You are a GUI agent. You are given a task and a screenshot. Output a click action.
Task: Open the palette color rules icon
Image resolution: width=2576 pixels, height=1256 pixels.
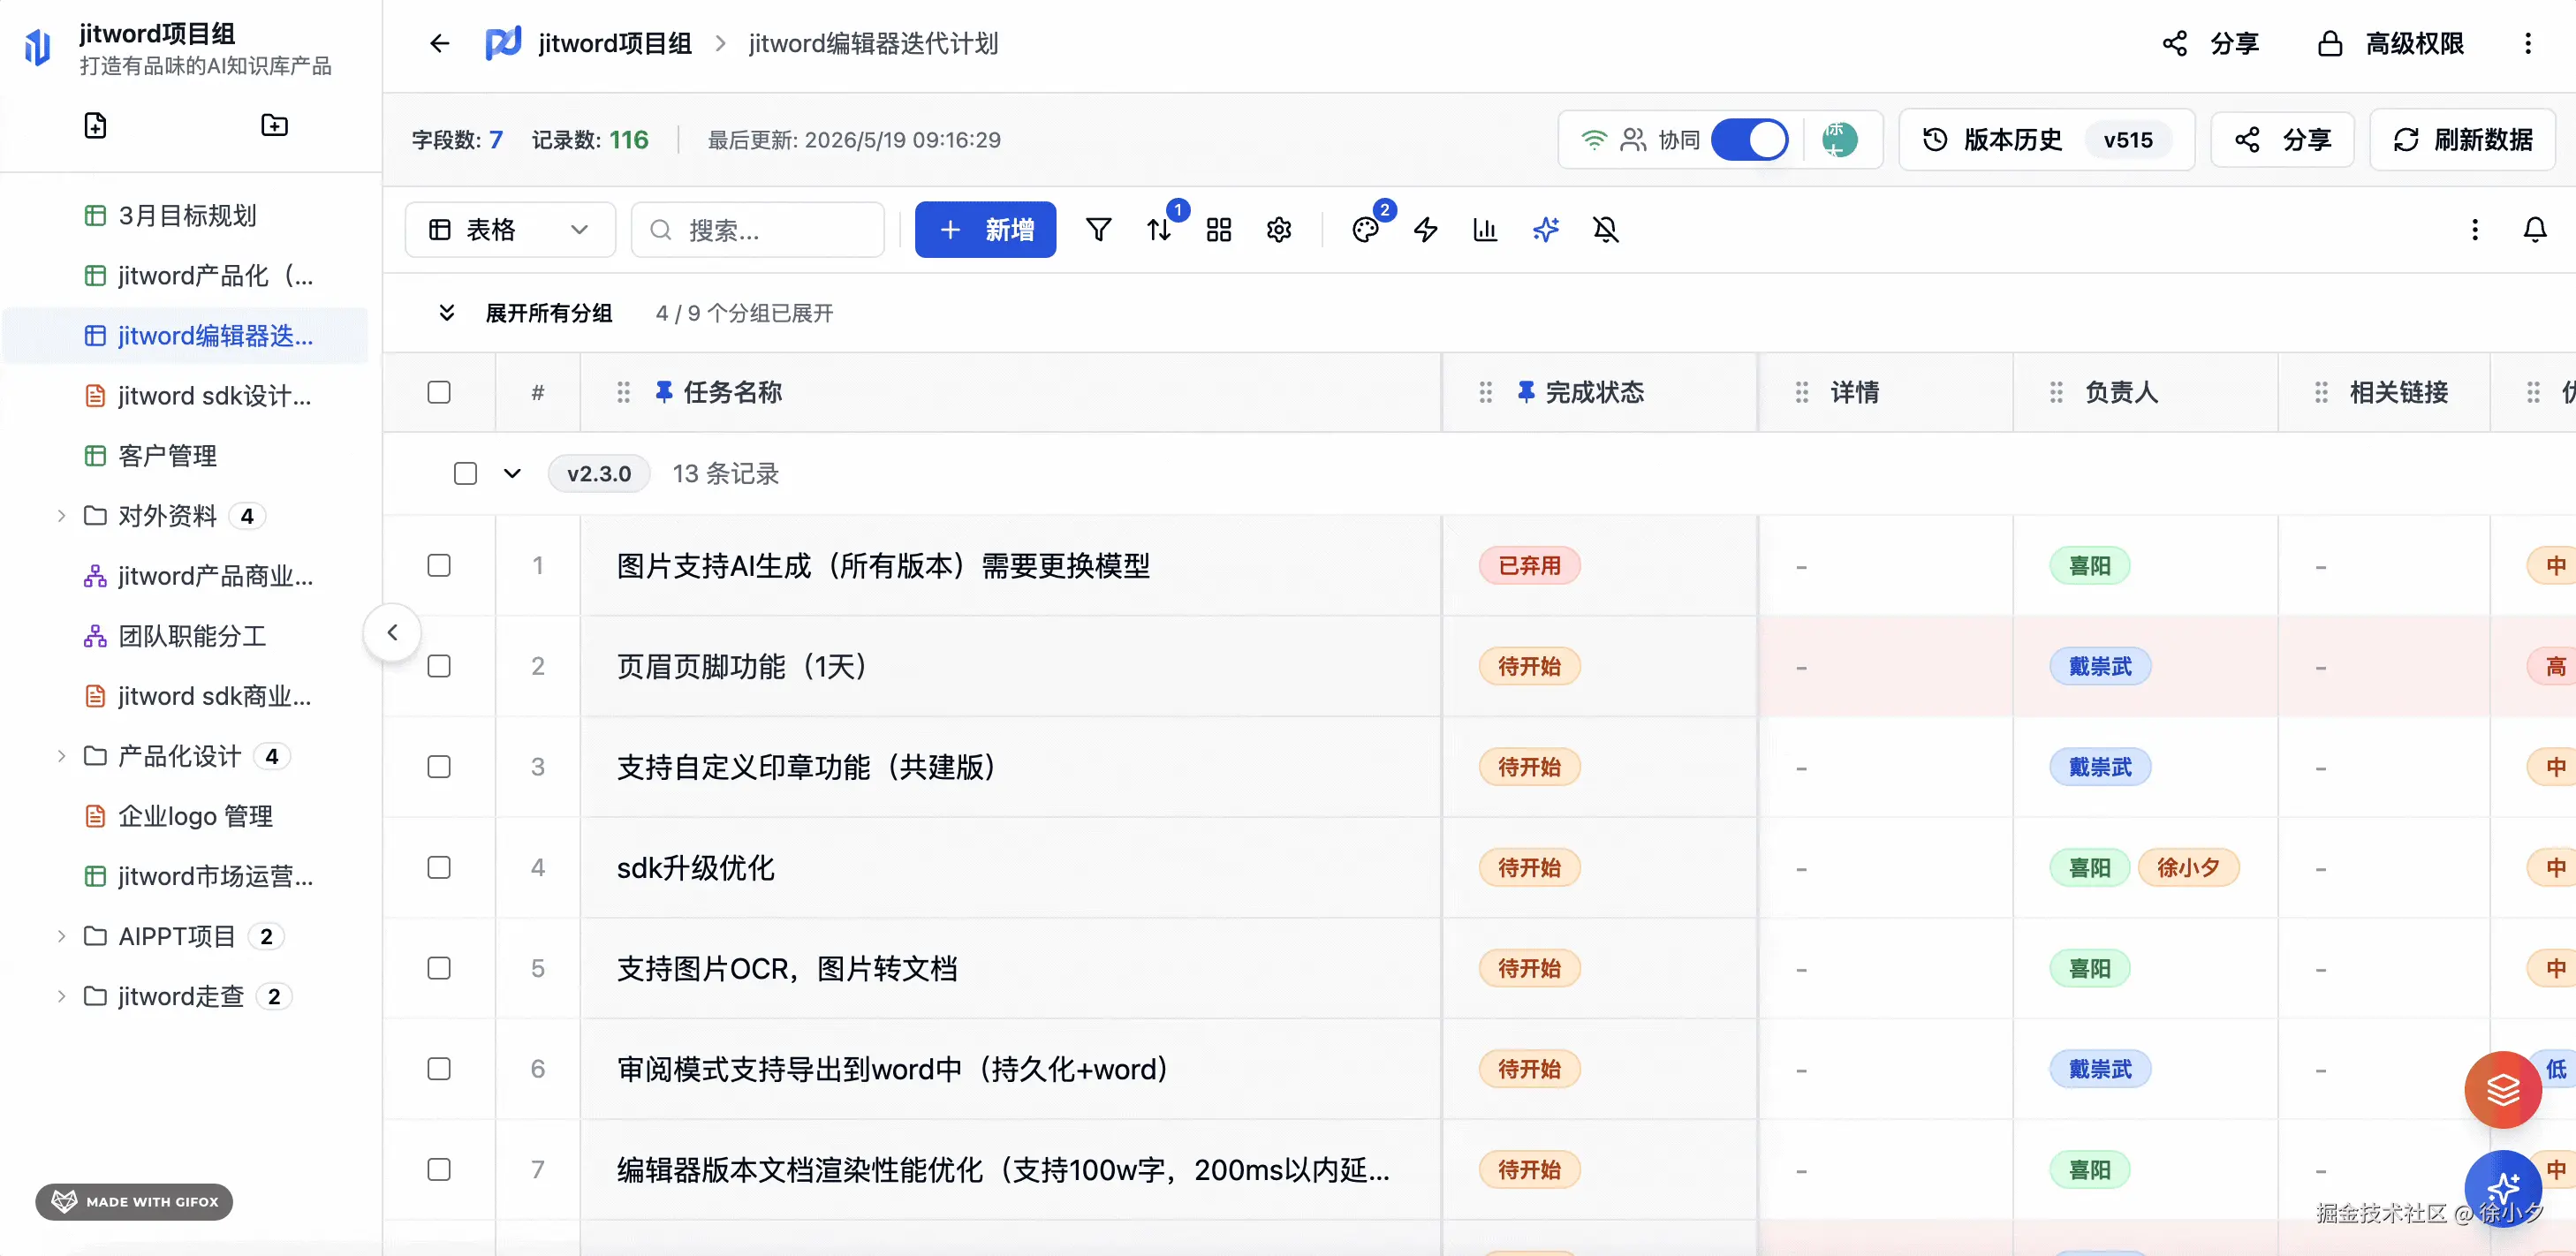pyautogui.click(x=1365, y=230)
